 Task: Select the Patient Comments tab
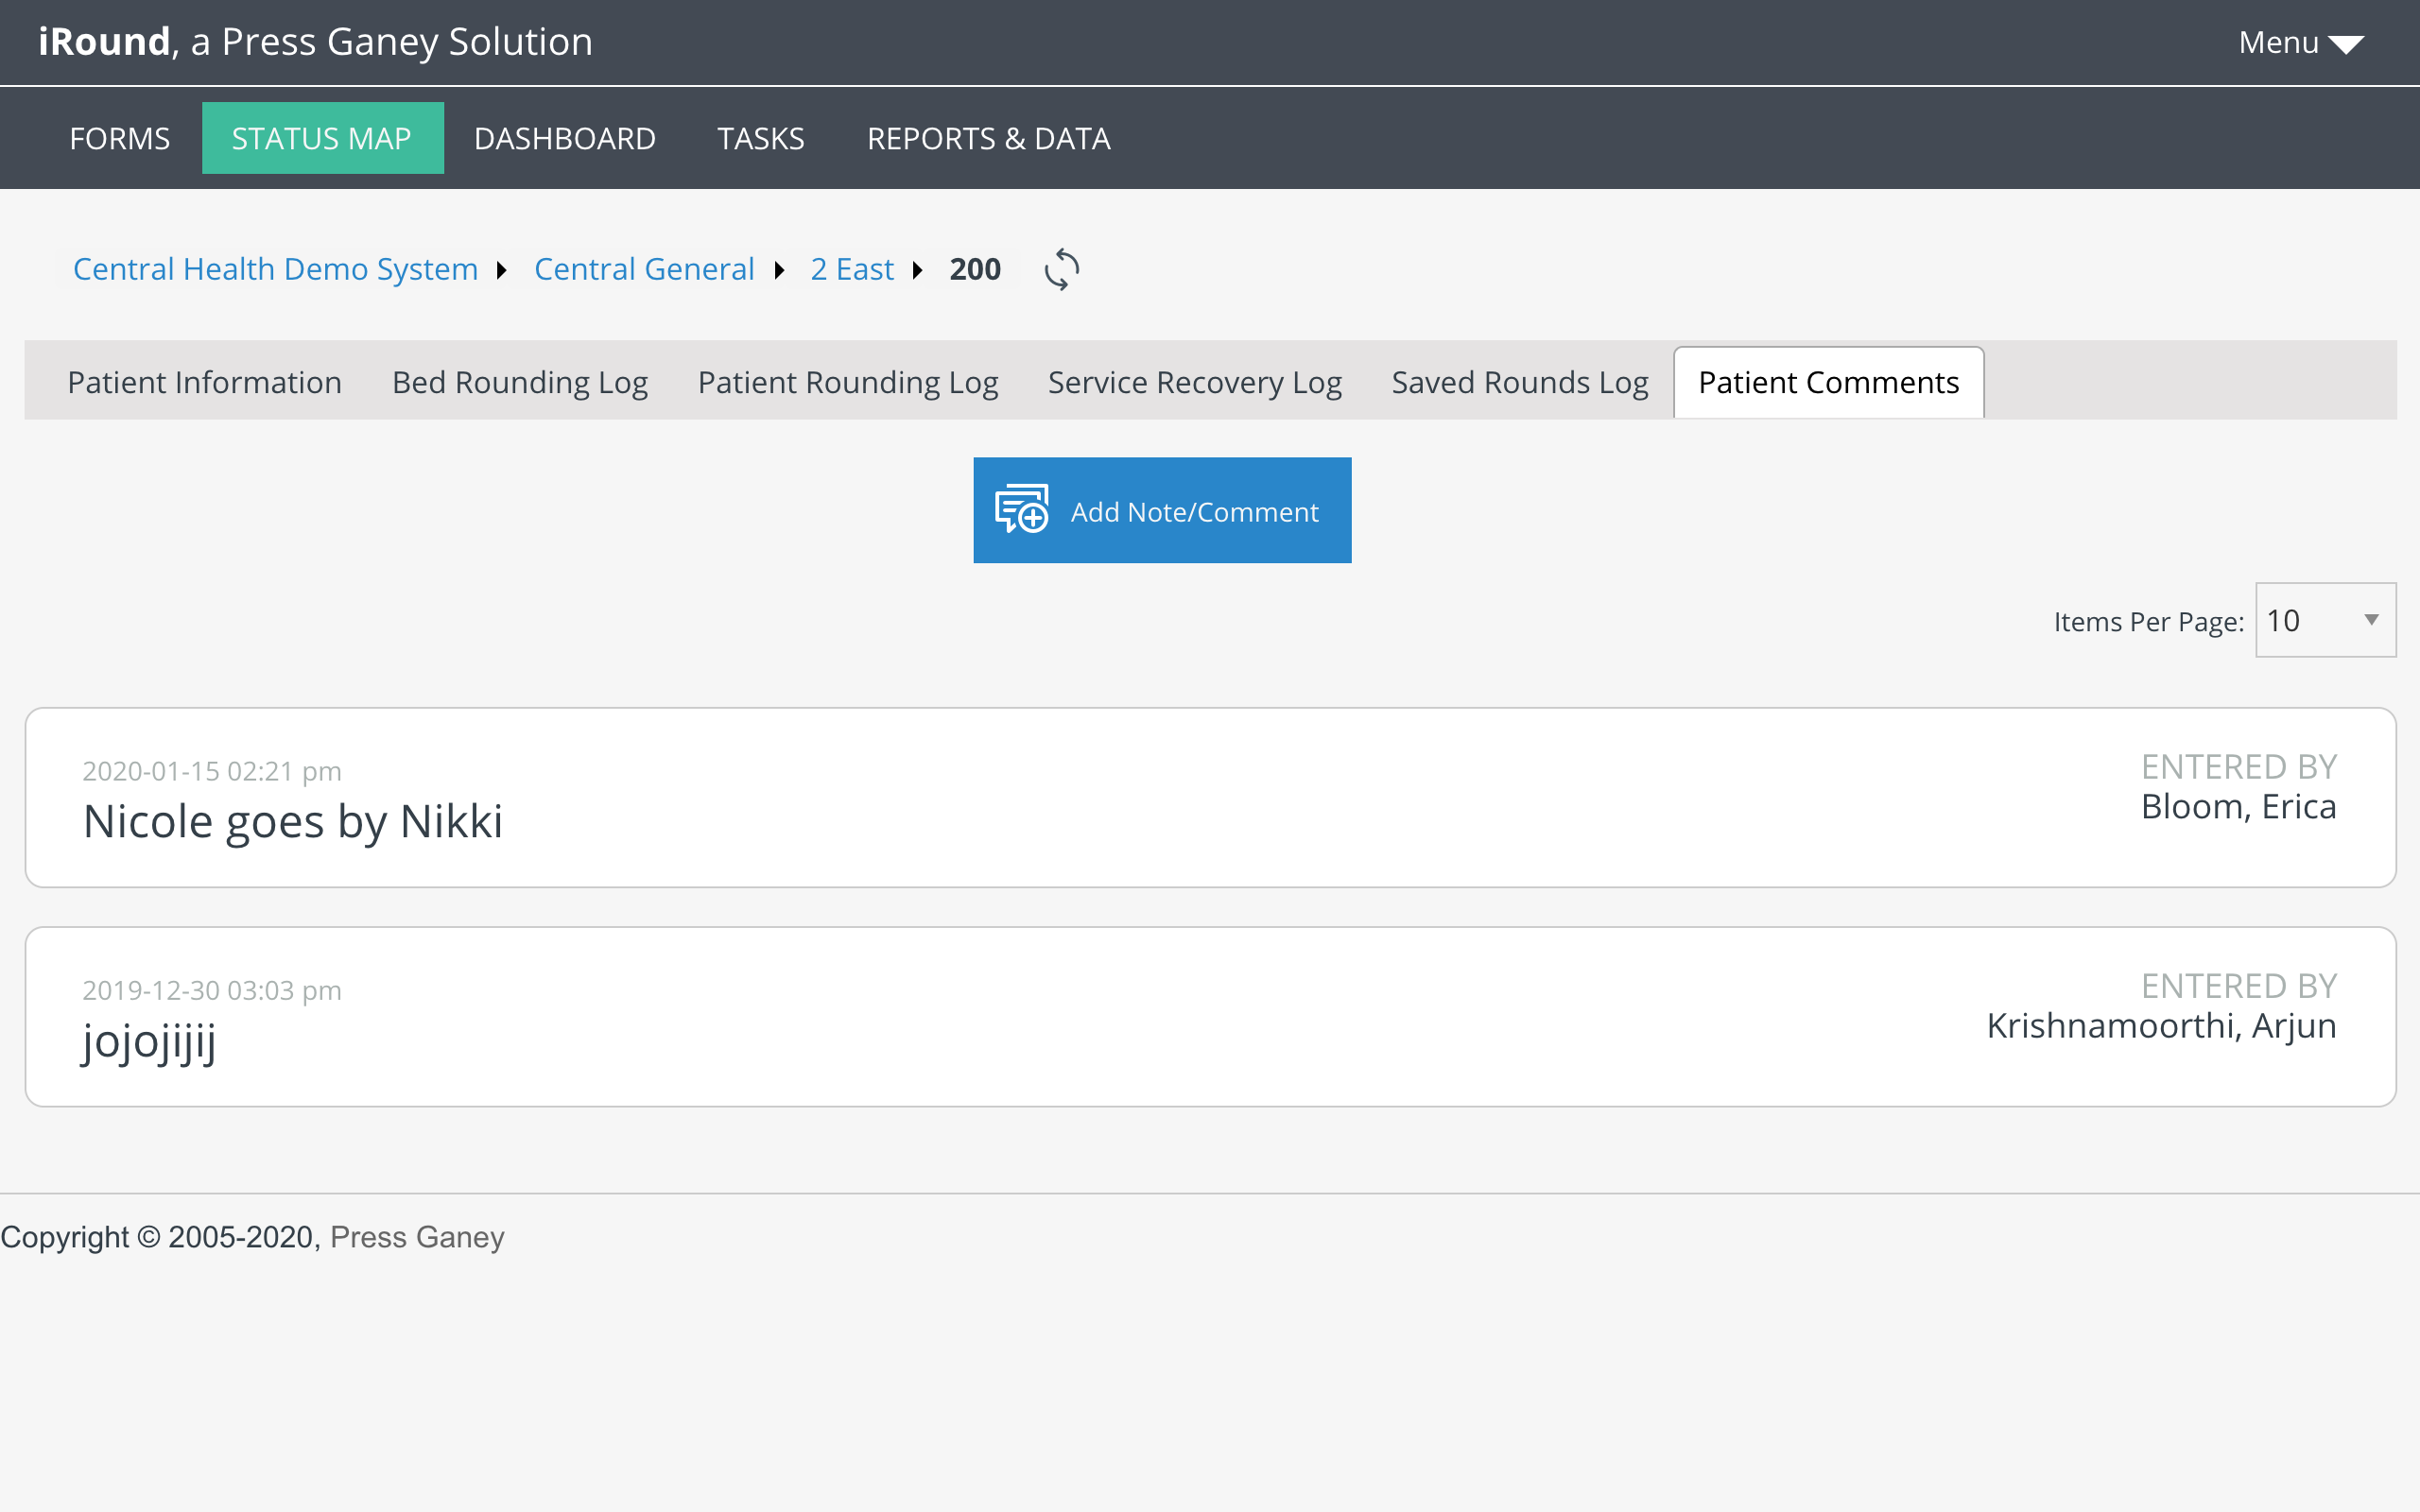point(1828,382)
